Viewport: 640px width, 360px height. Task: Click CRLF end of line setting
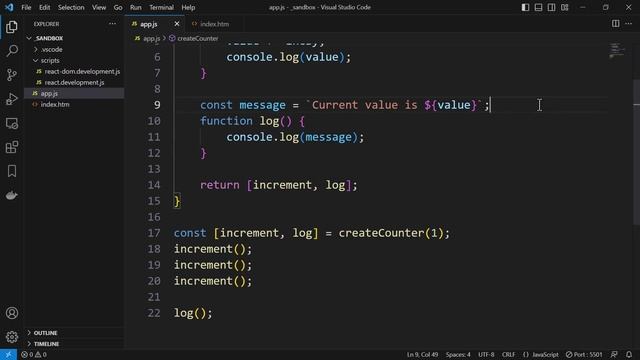[509, 355]
